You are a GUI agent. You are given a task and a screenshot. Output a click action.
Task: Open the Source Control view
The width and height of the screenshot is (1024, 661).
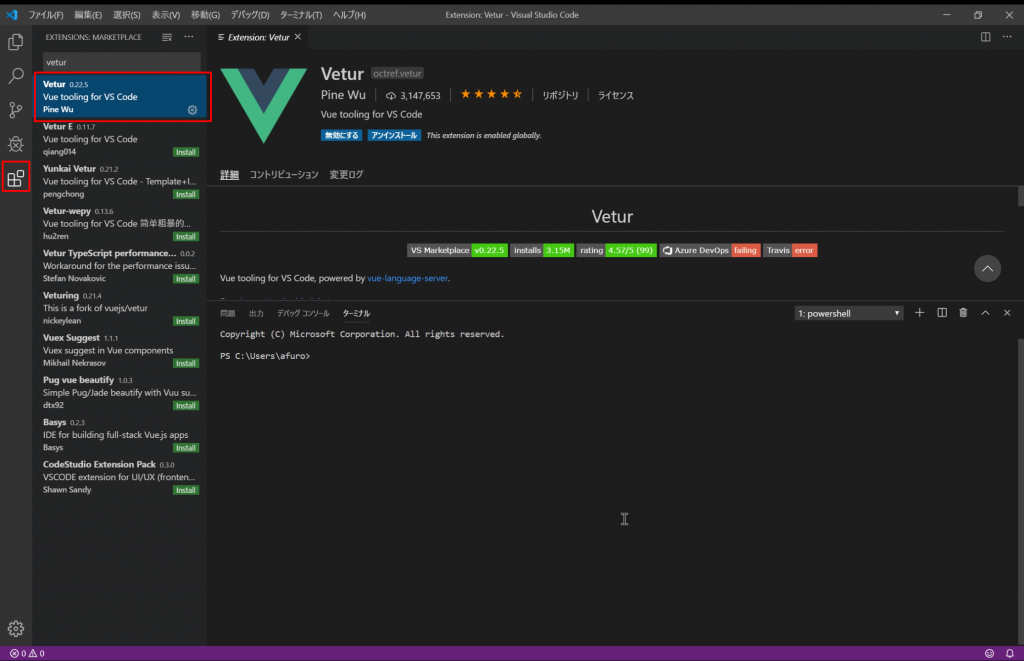coord(16,110)
